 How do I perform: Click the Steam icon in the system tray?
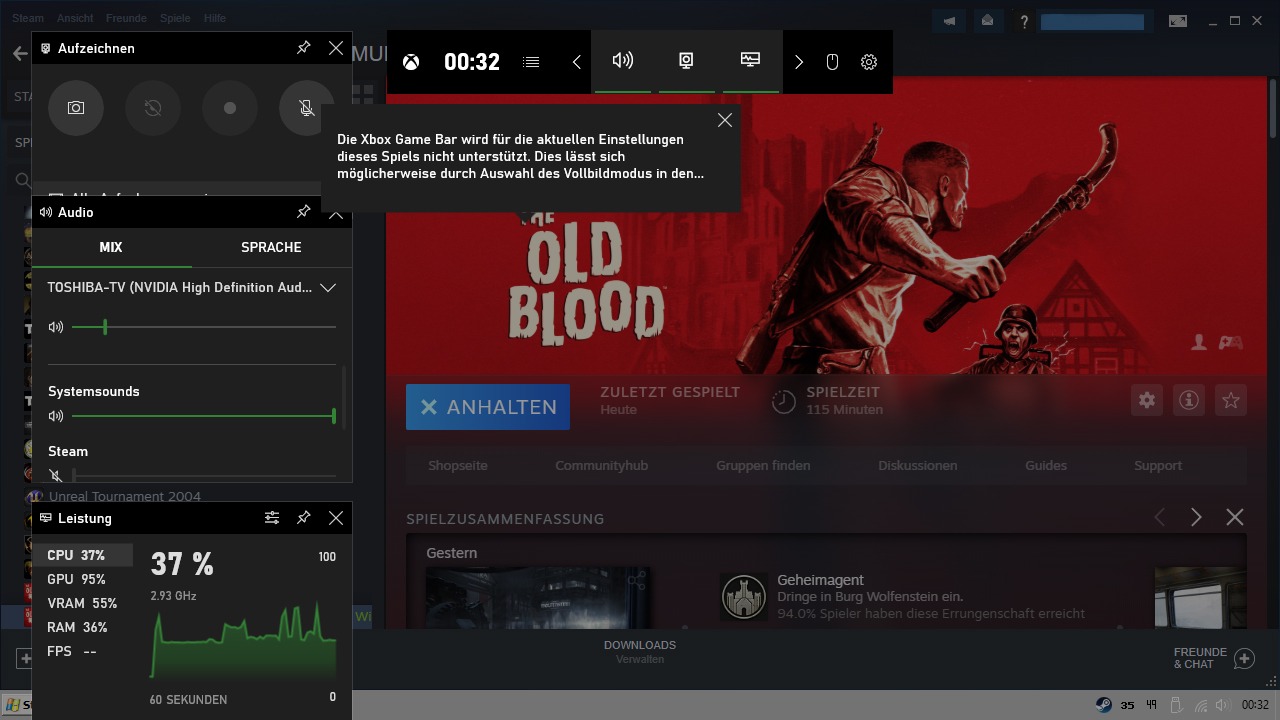point(1103,705)
